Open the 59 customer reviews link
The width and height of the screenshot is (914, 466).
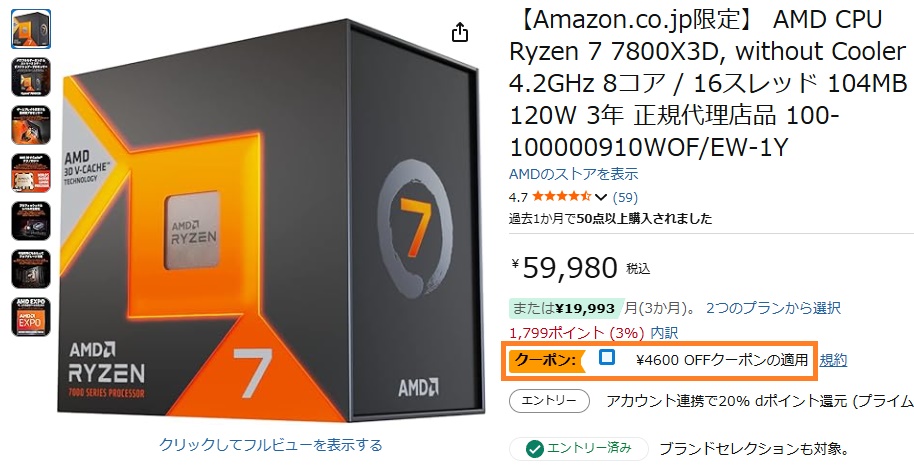[625, 197]
